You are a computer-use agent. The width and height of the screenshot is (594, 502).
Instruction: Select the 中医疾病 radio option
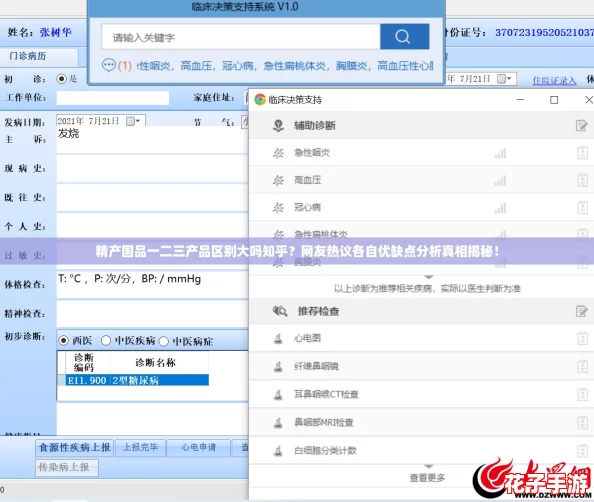coord(106,341)
